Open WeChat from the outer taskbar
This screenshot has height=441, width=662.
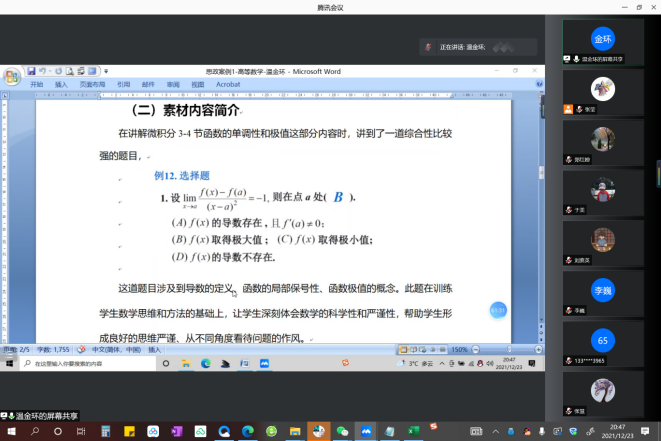[x=342, y=430]
